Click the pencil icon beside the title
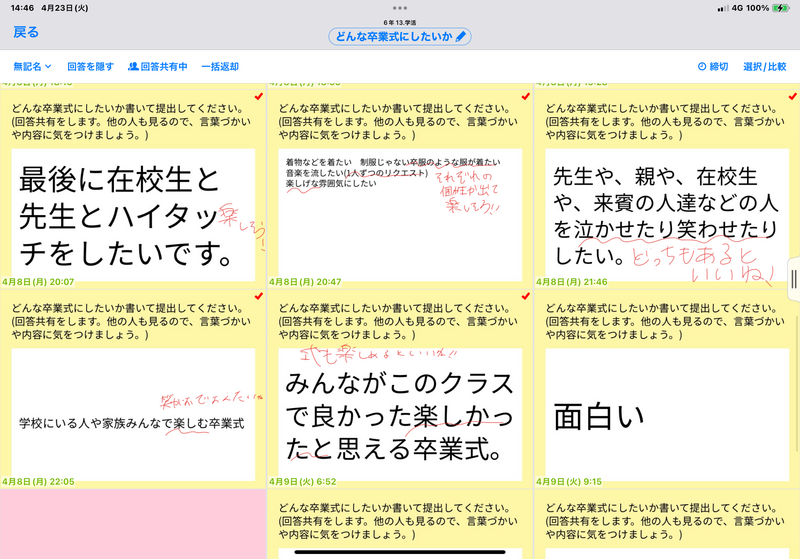800x559 pixels. 461,36
